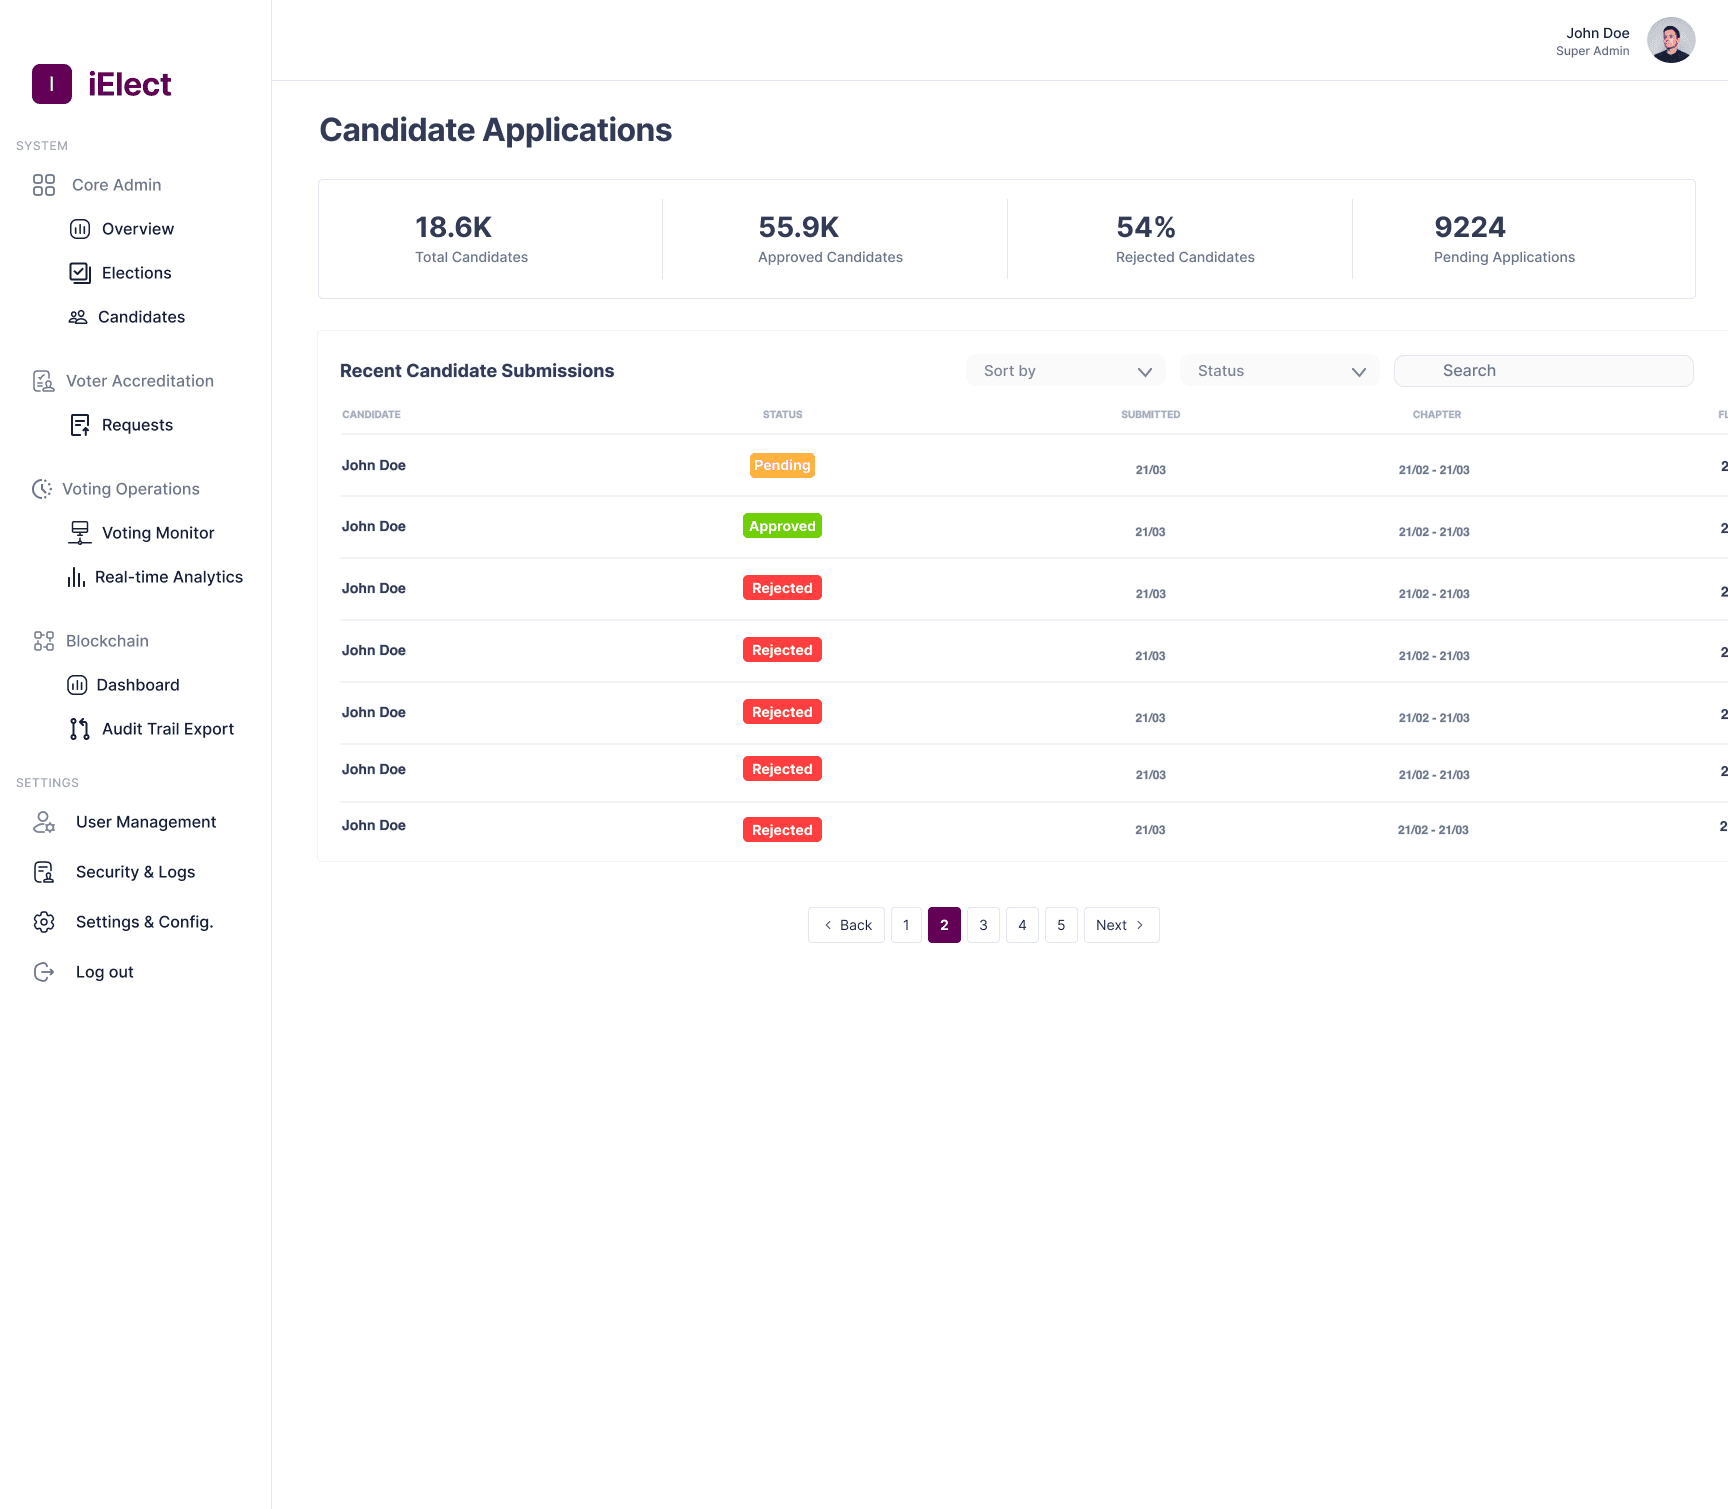1728x1509 pixels.
Task: Click the Voting Monitor icon
Action: coord(80,533)
